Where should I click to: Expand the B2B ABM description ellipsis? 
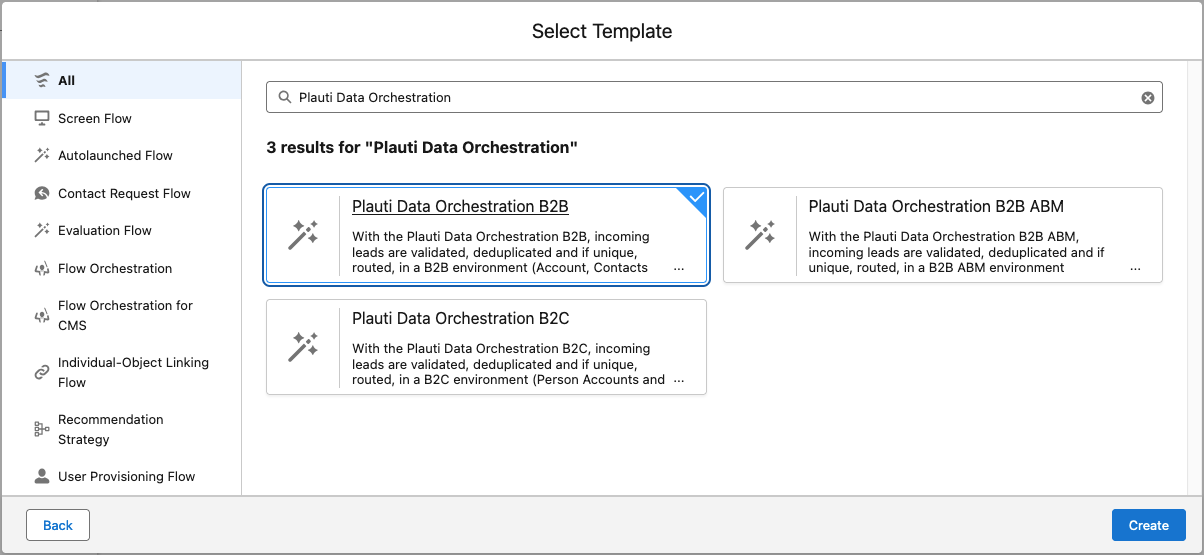(1135, 268)
